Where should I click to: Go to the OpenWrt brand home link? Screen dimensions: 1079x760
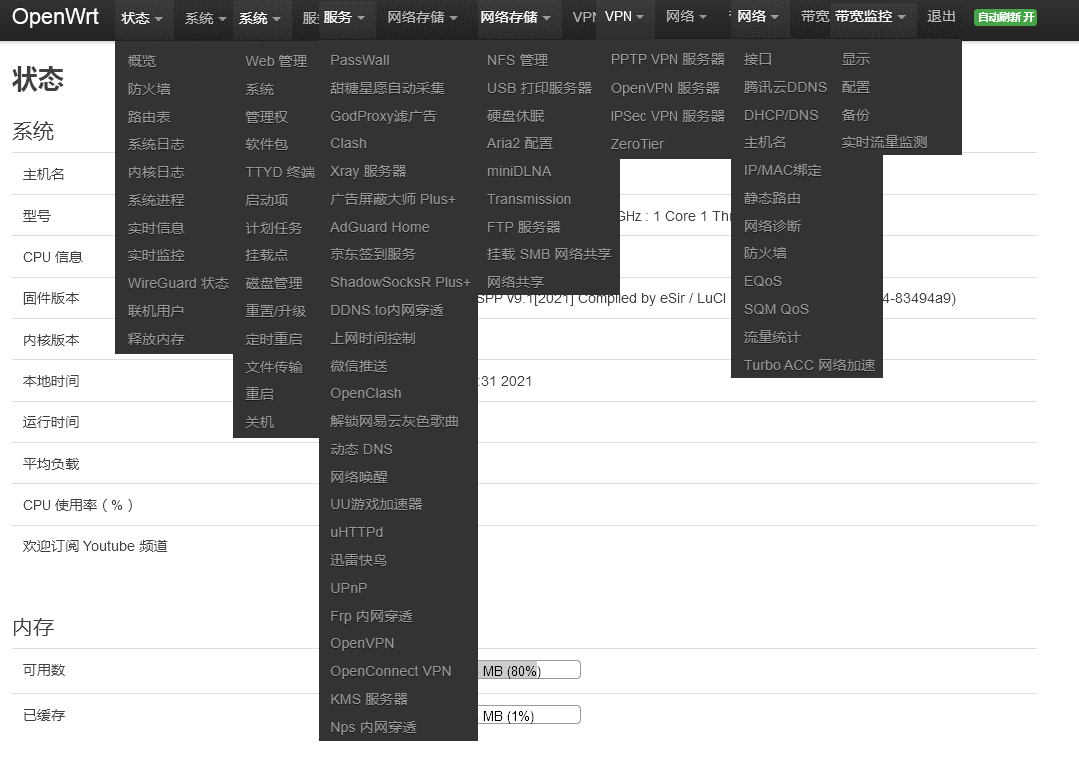[x=56, y=17]
